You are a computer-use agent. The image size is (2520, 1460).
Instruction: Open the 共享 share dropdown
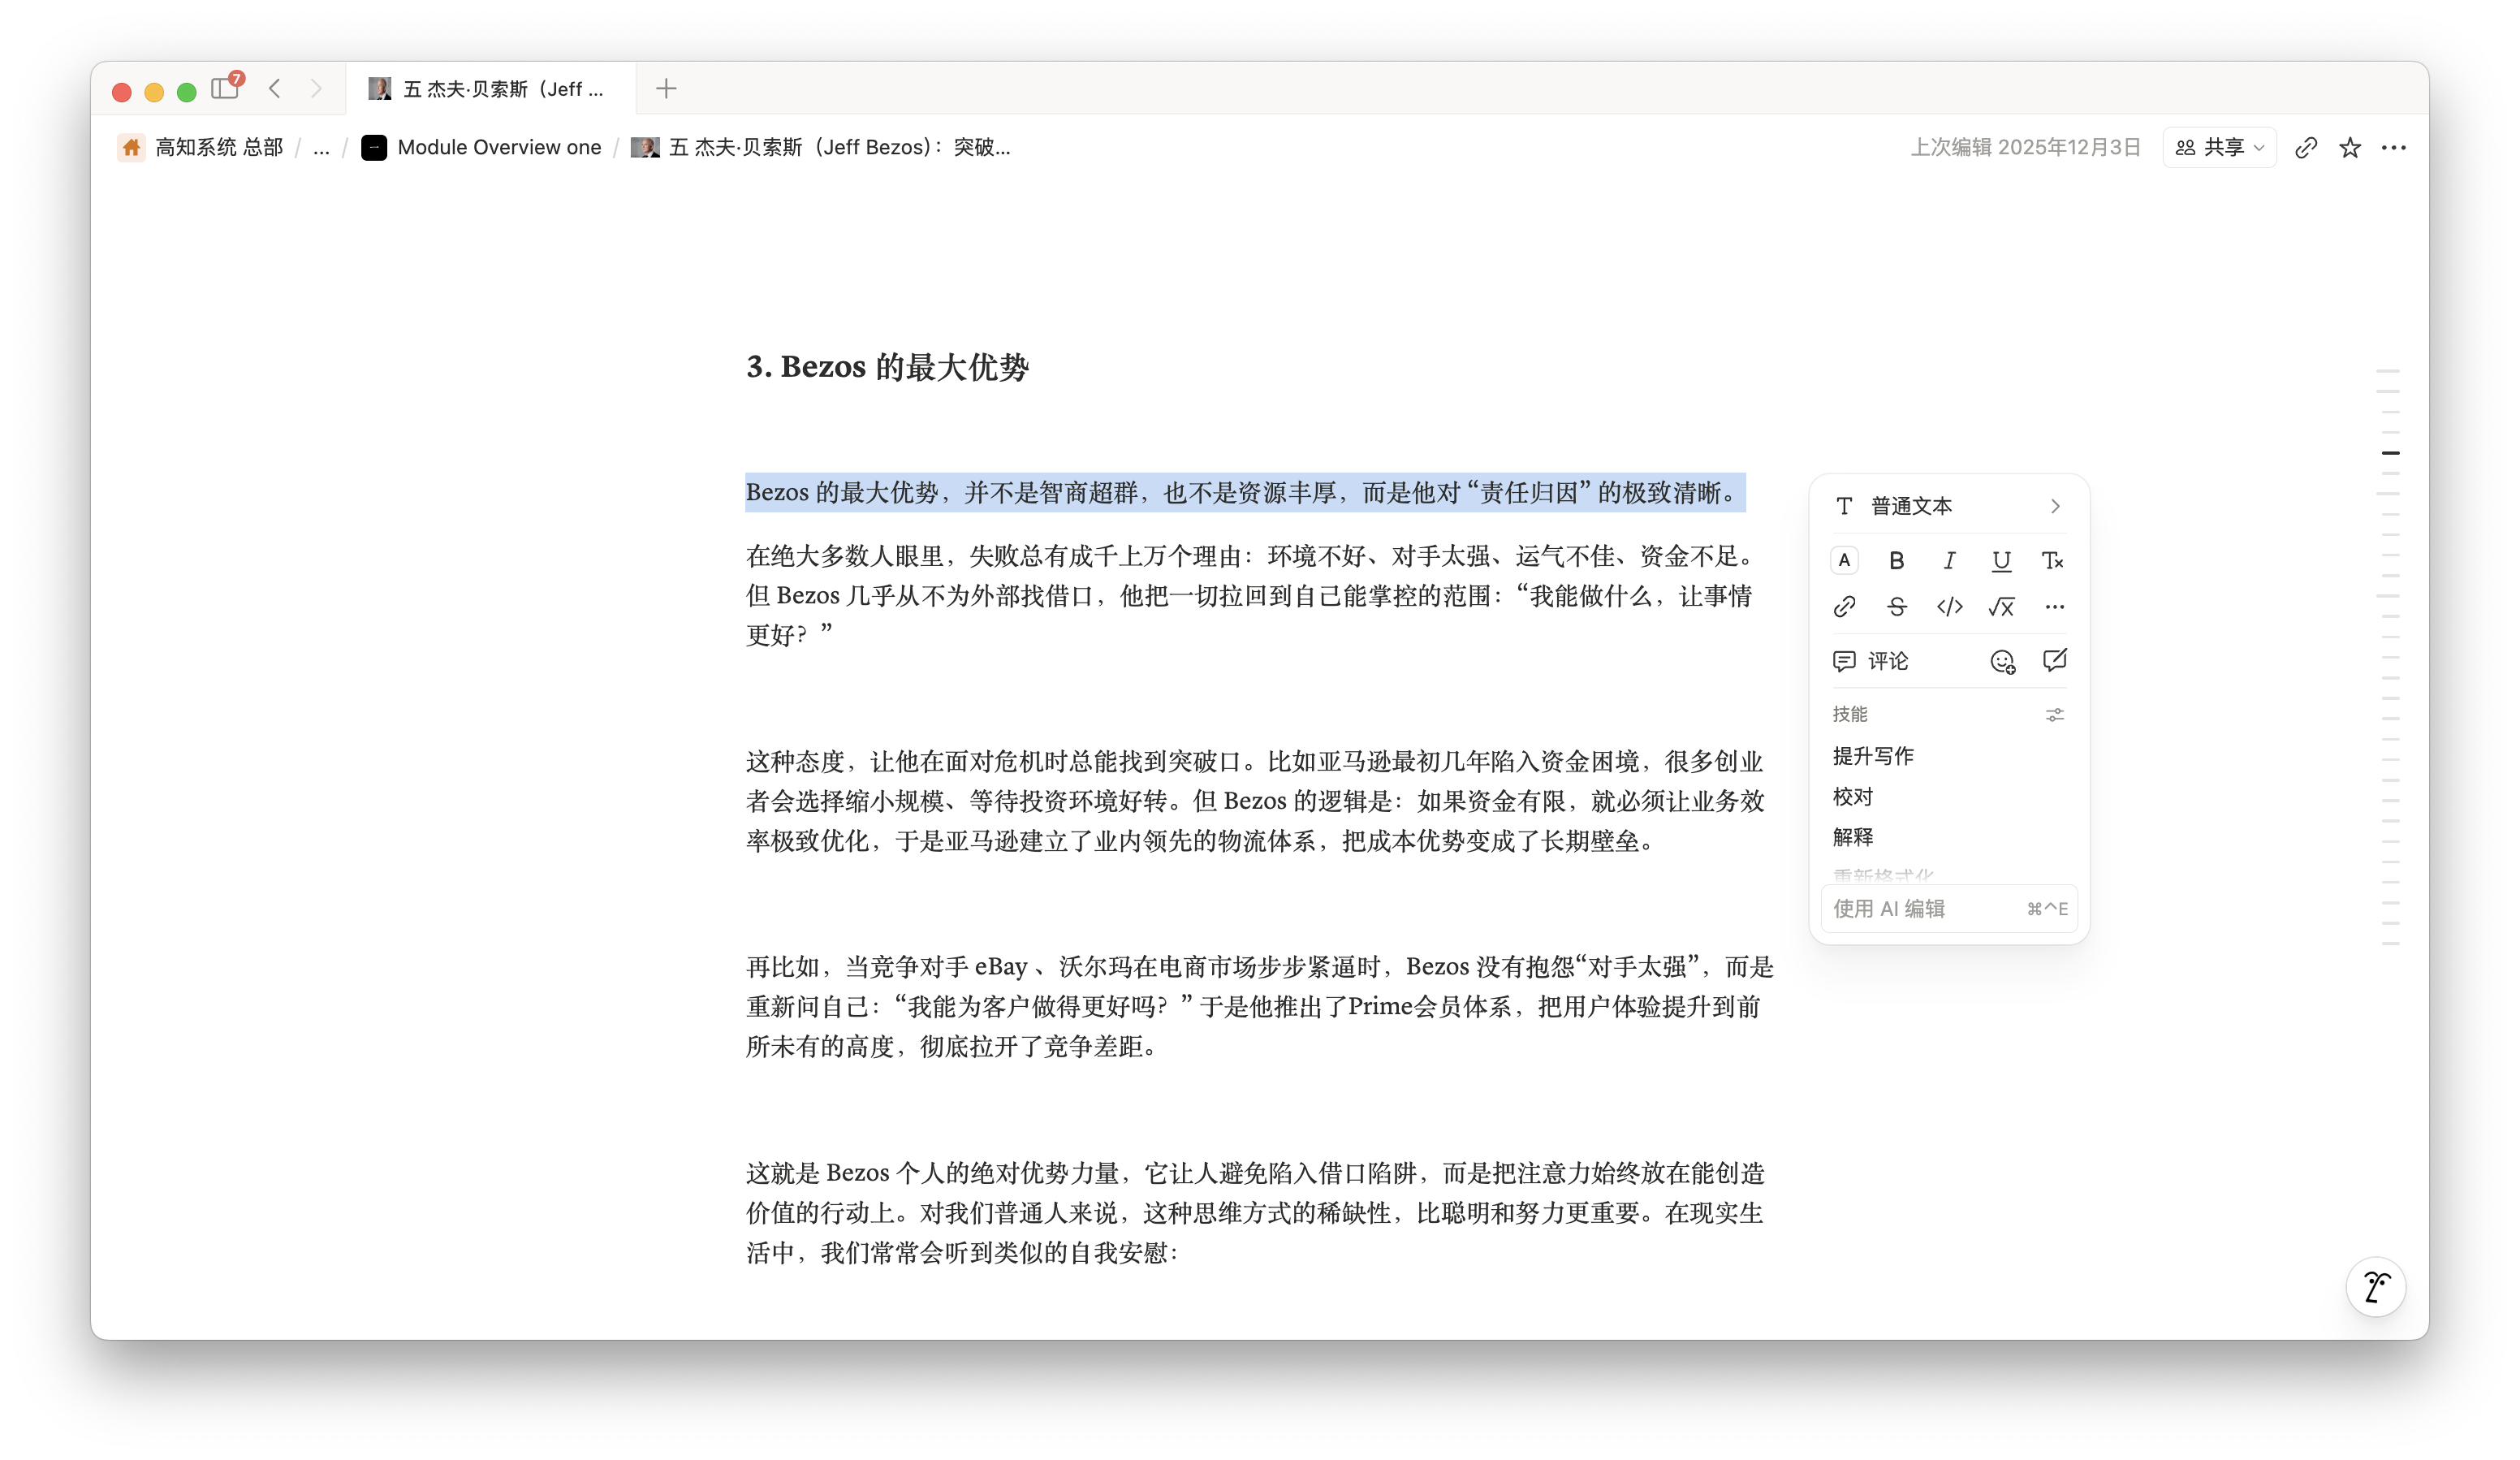(2219, 148)
